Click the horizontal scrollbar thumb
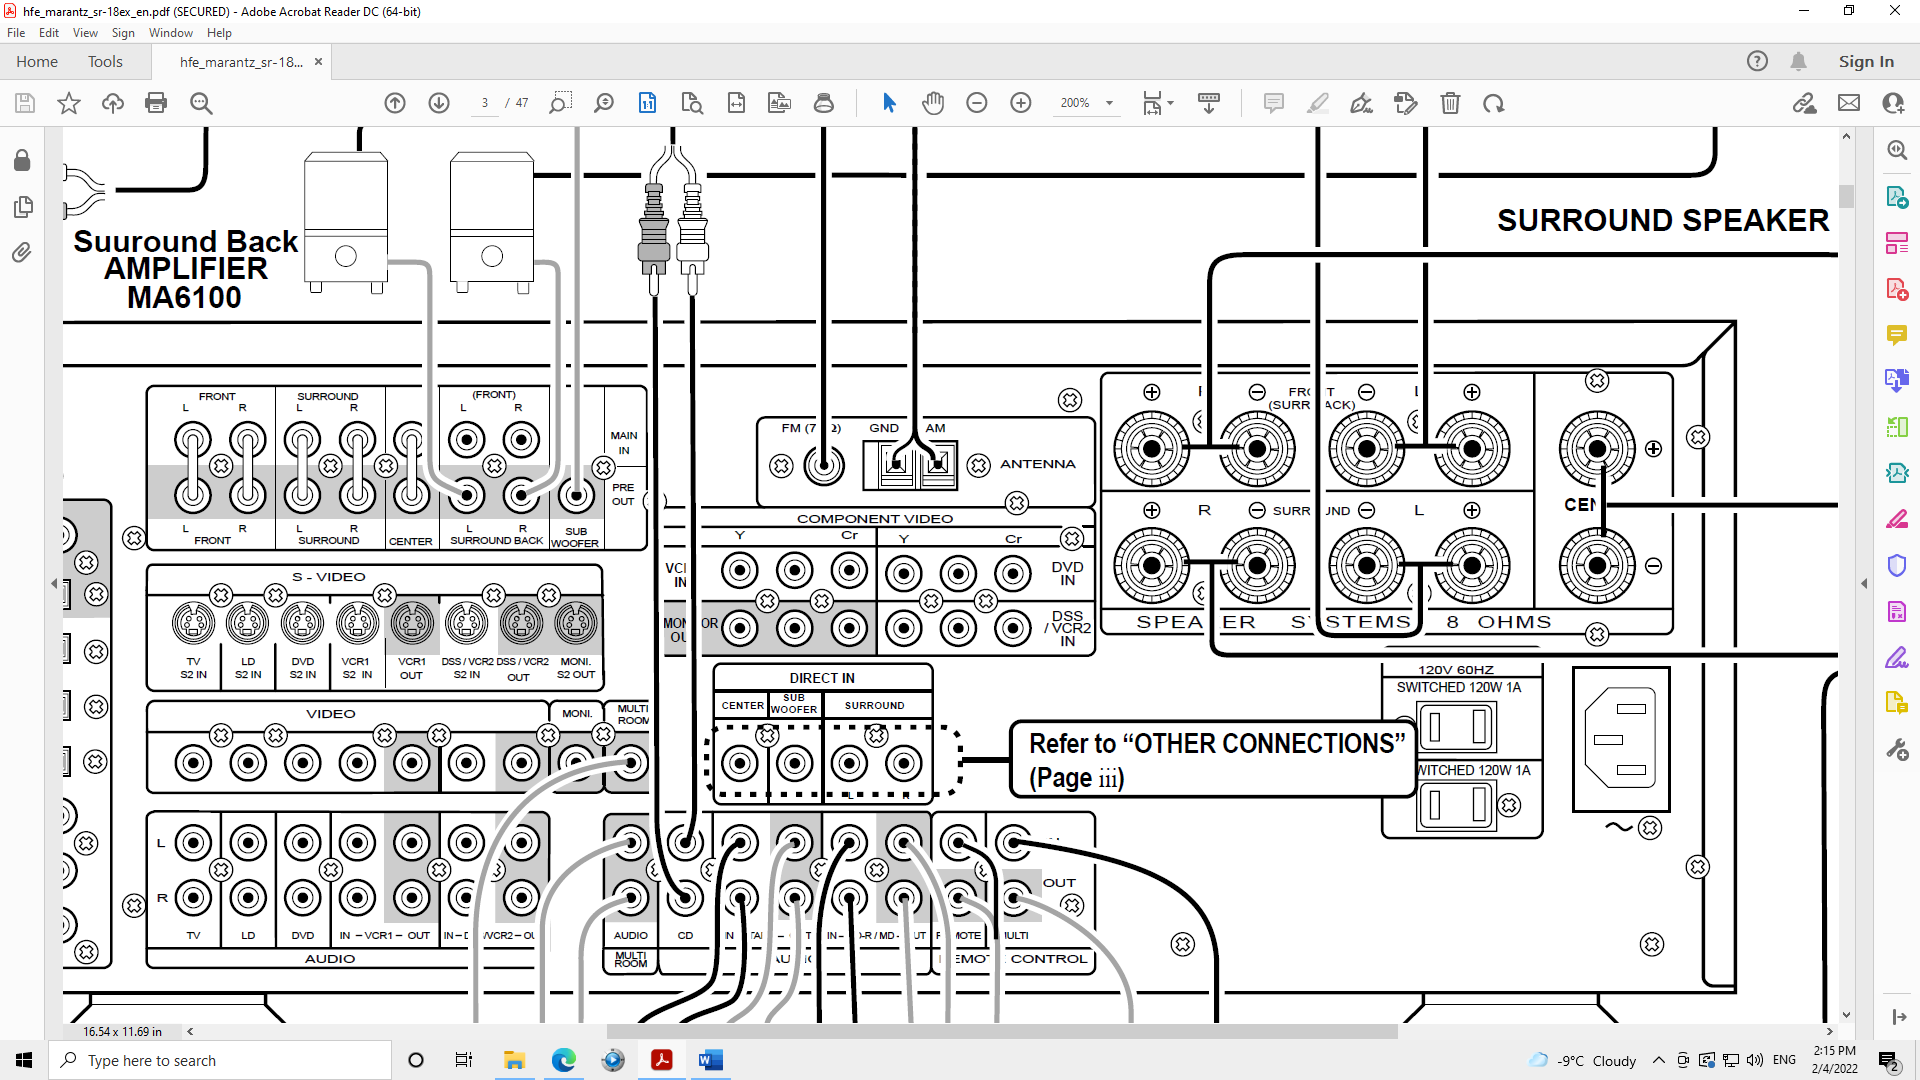 [1001, 1031]
